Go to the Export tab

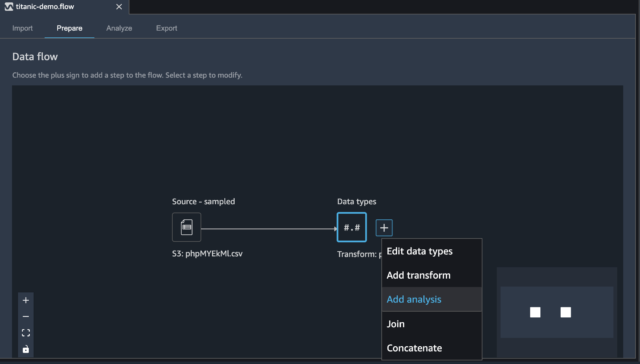pos(167,28)
